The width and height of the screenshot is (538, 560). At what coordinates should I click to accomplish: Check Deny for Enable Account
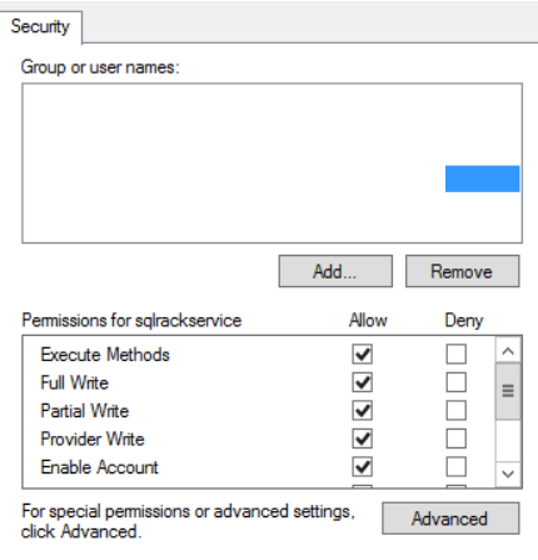coord(456,467)
